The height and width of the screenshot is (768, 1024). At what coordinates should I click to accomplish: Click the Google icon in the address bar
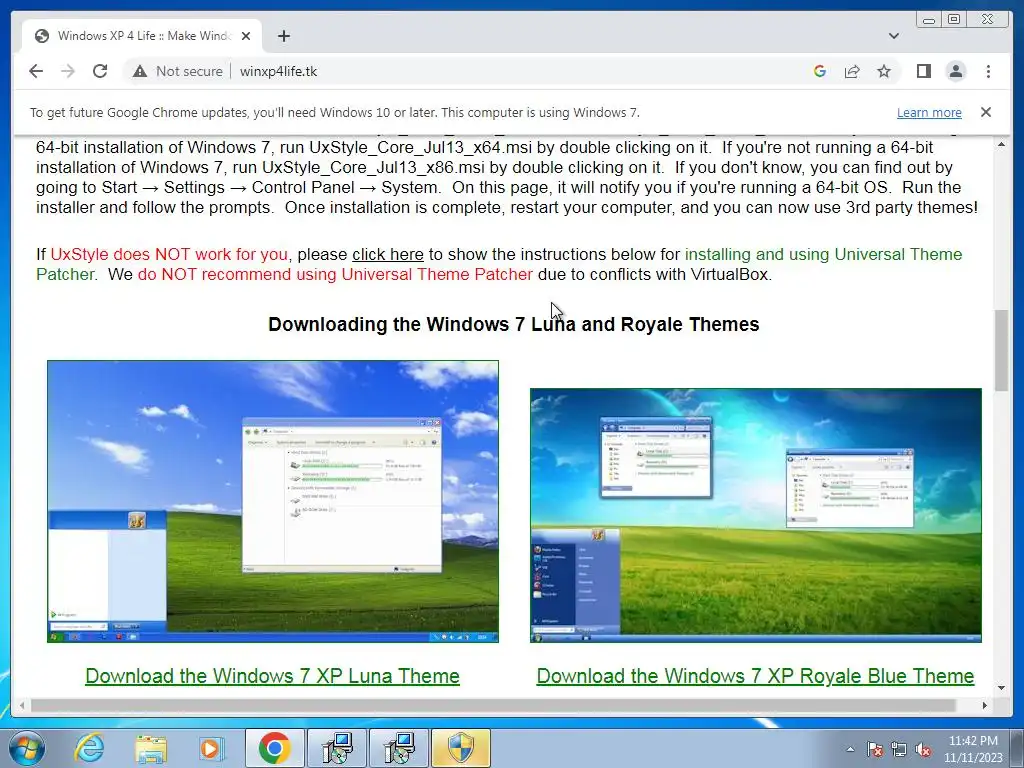click(820, 71)
